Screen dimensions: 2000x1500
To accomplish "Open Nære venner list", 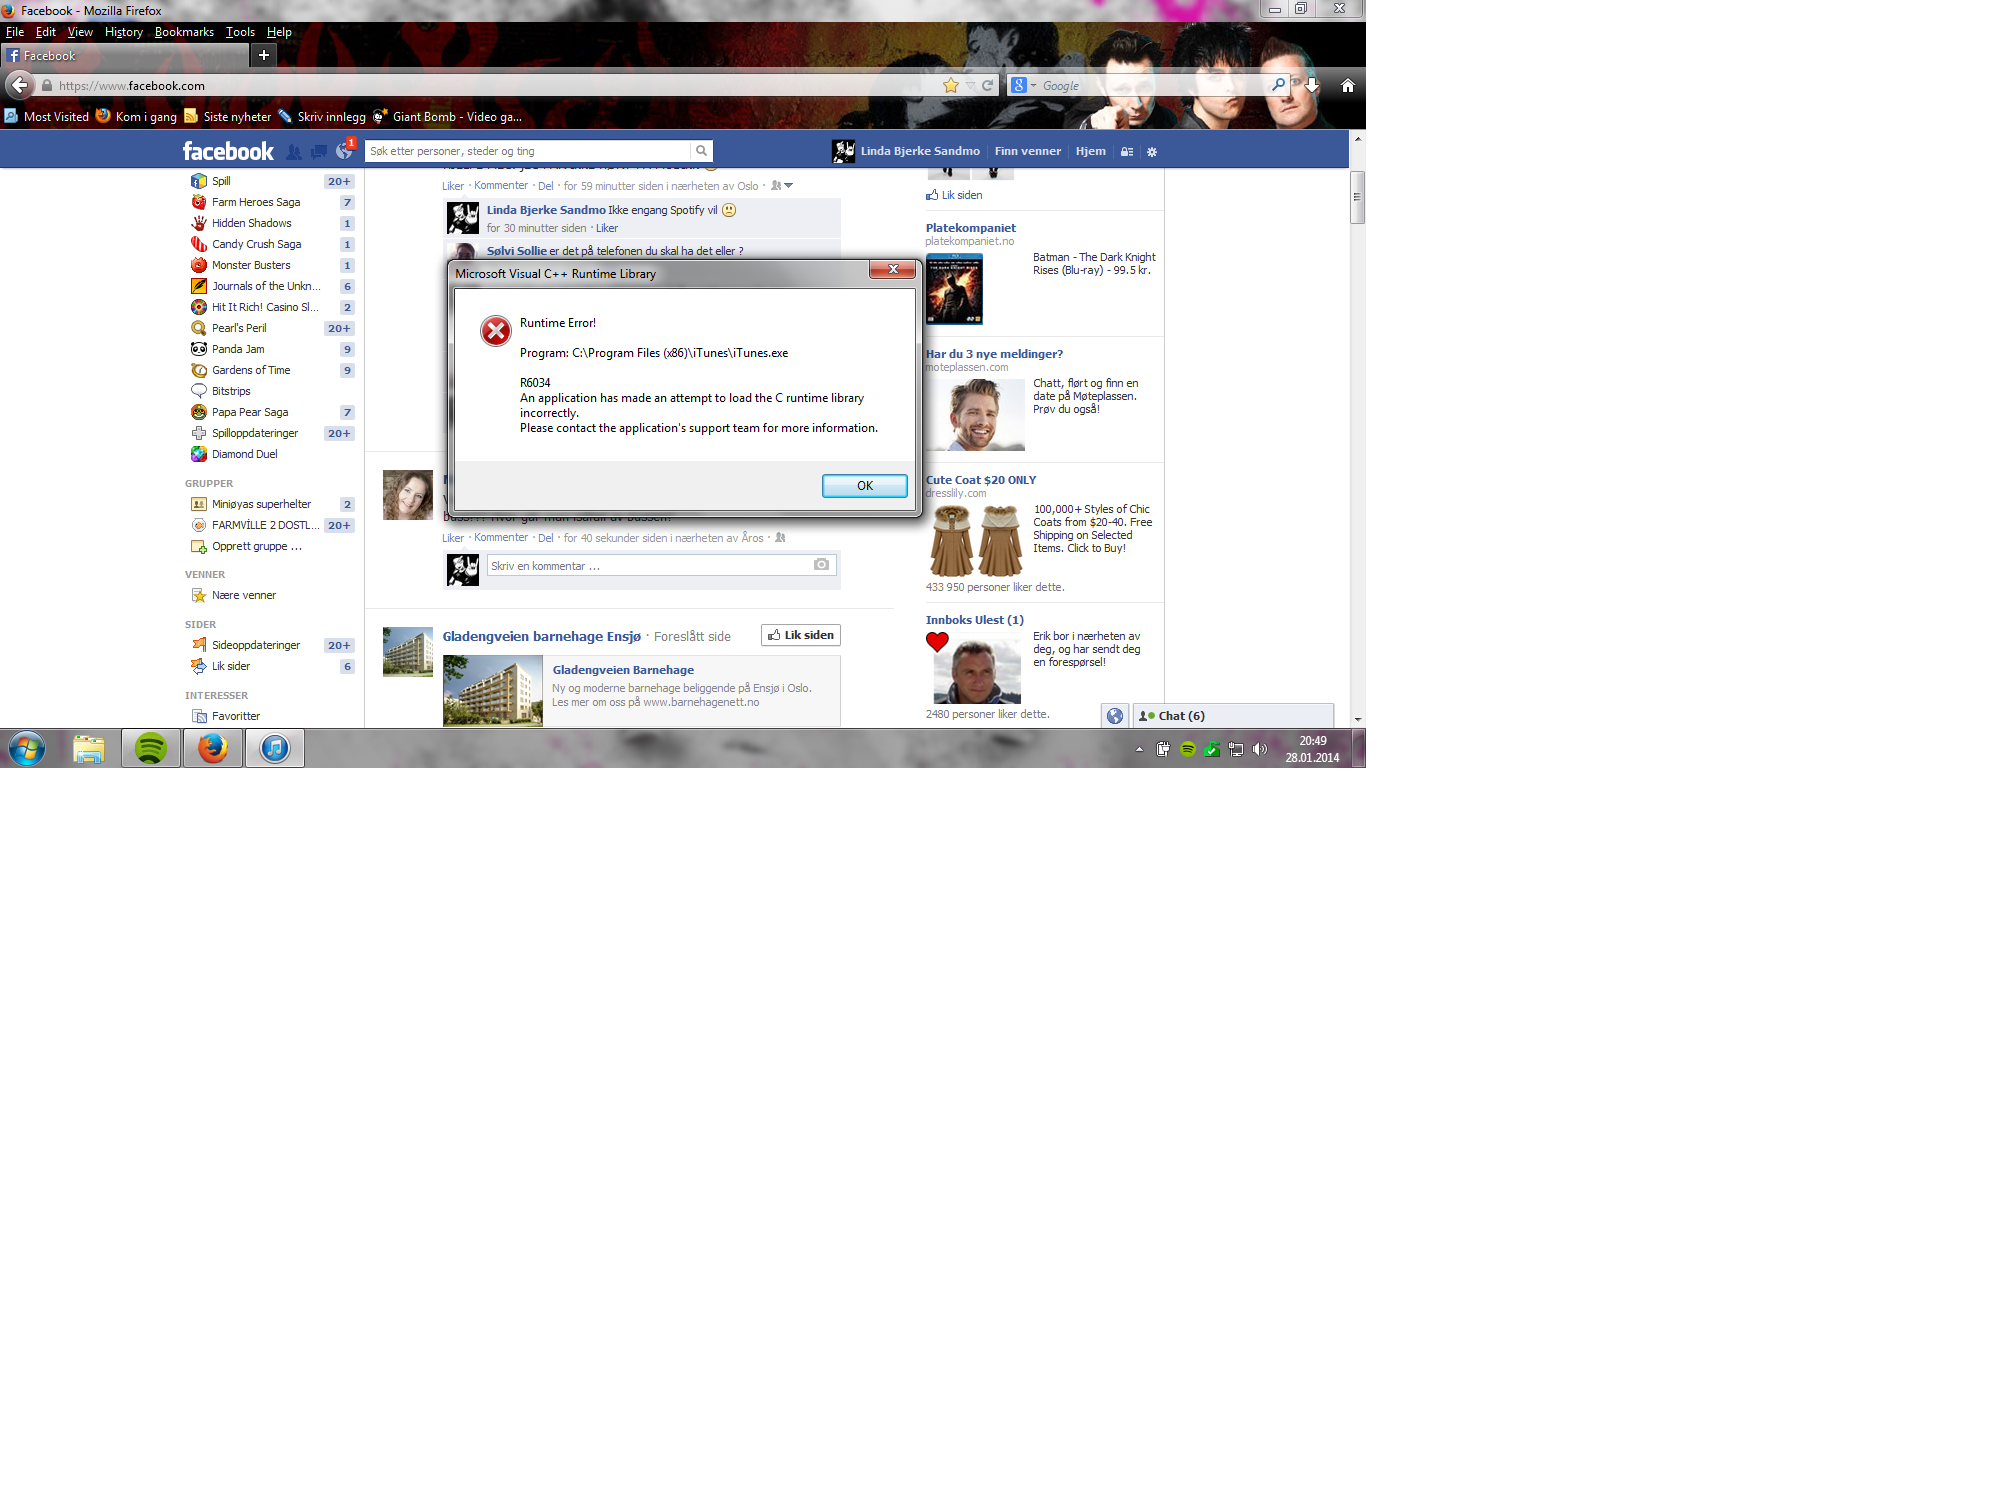I will pos(244,595).
